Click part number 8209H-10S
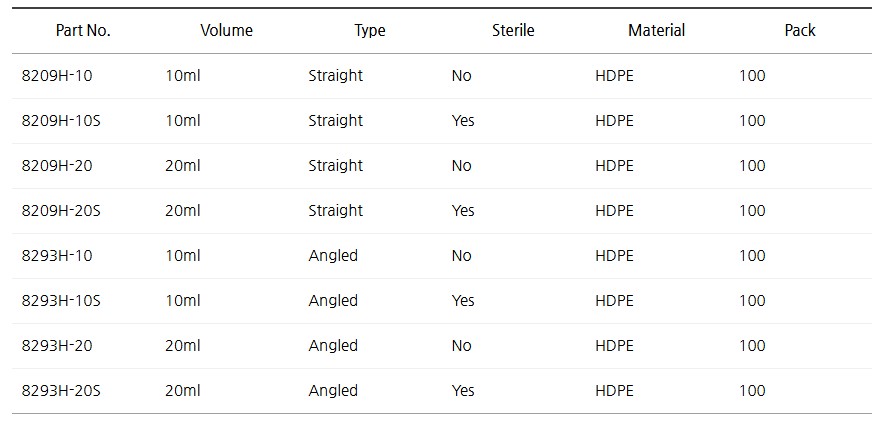 61,121
